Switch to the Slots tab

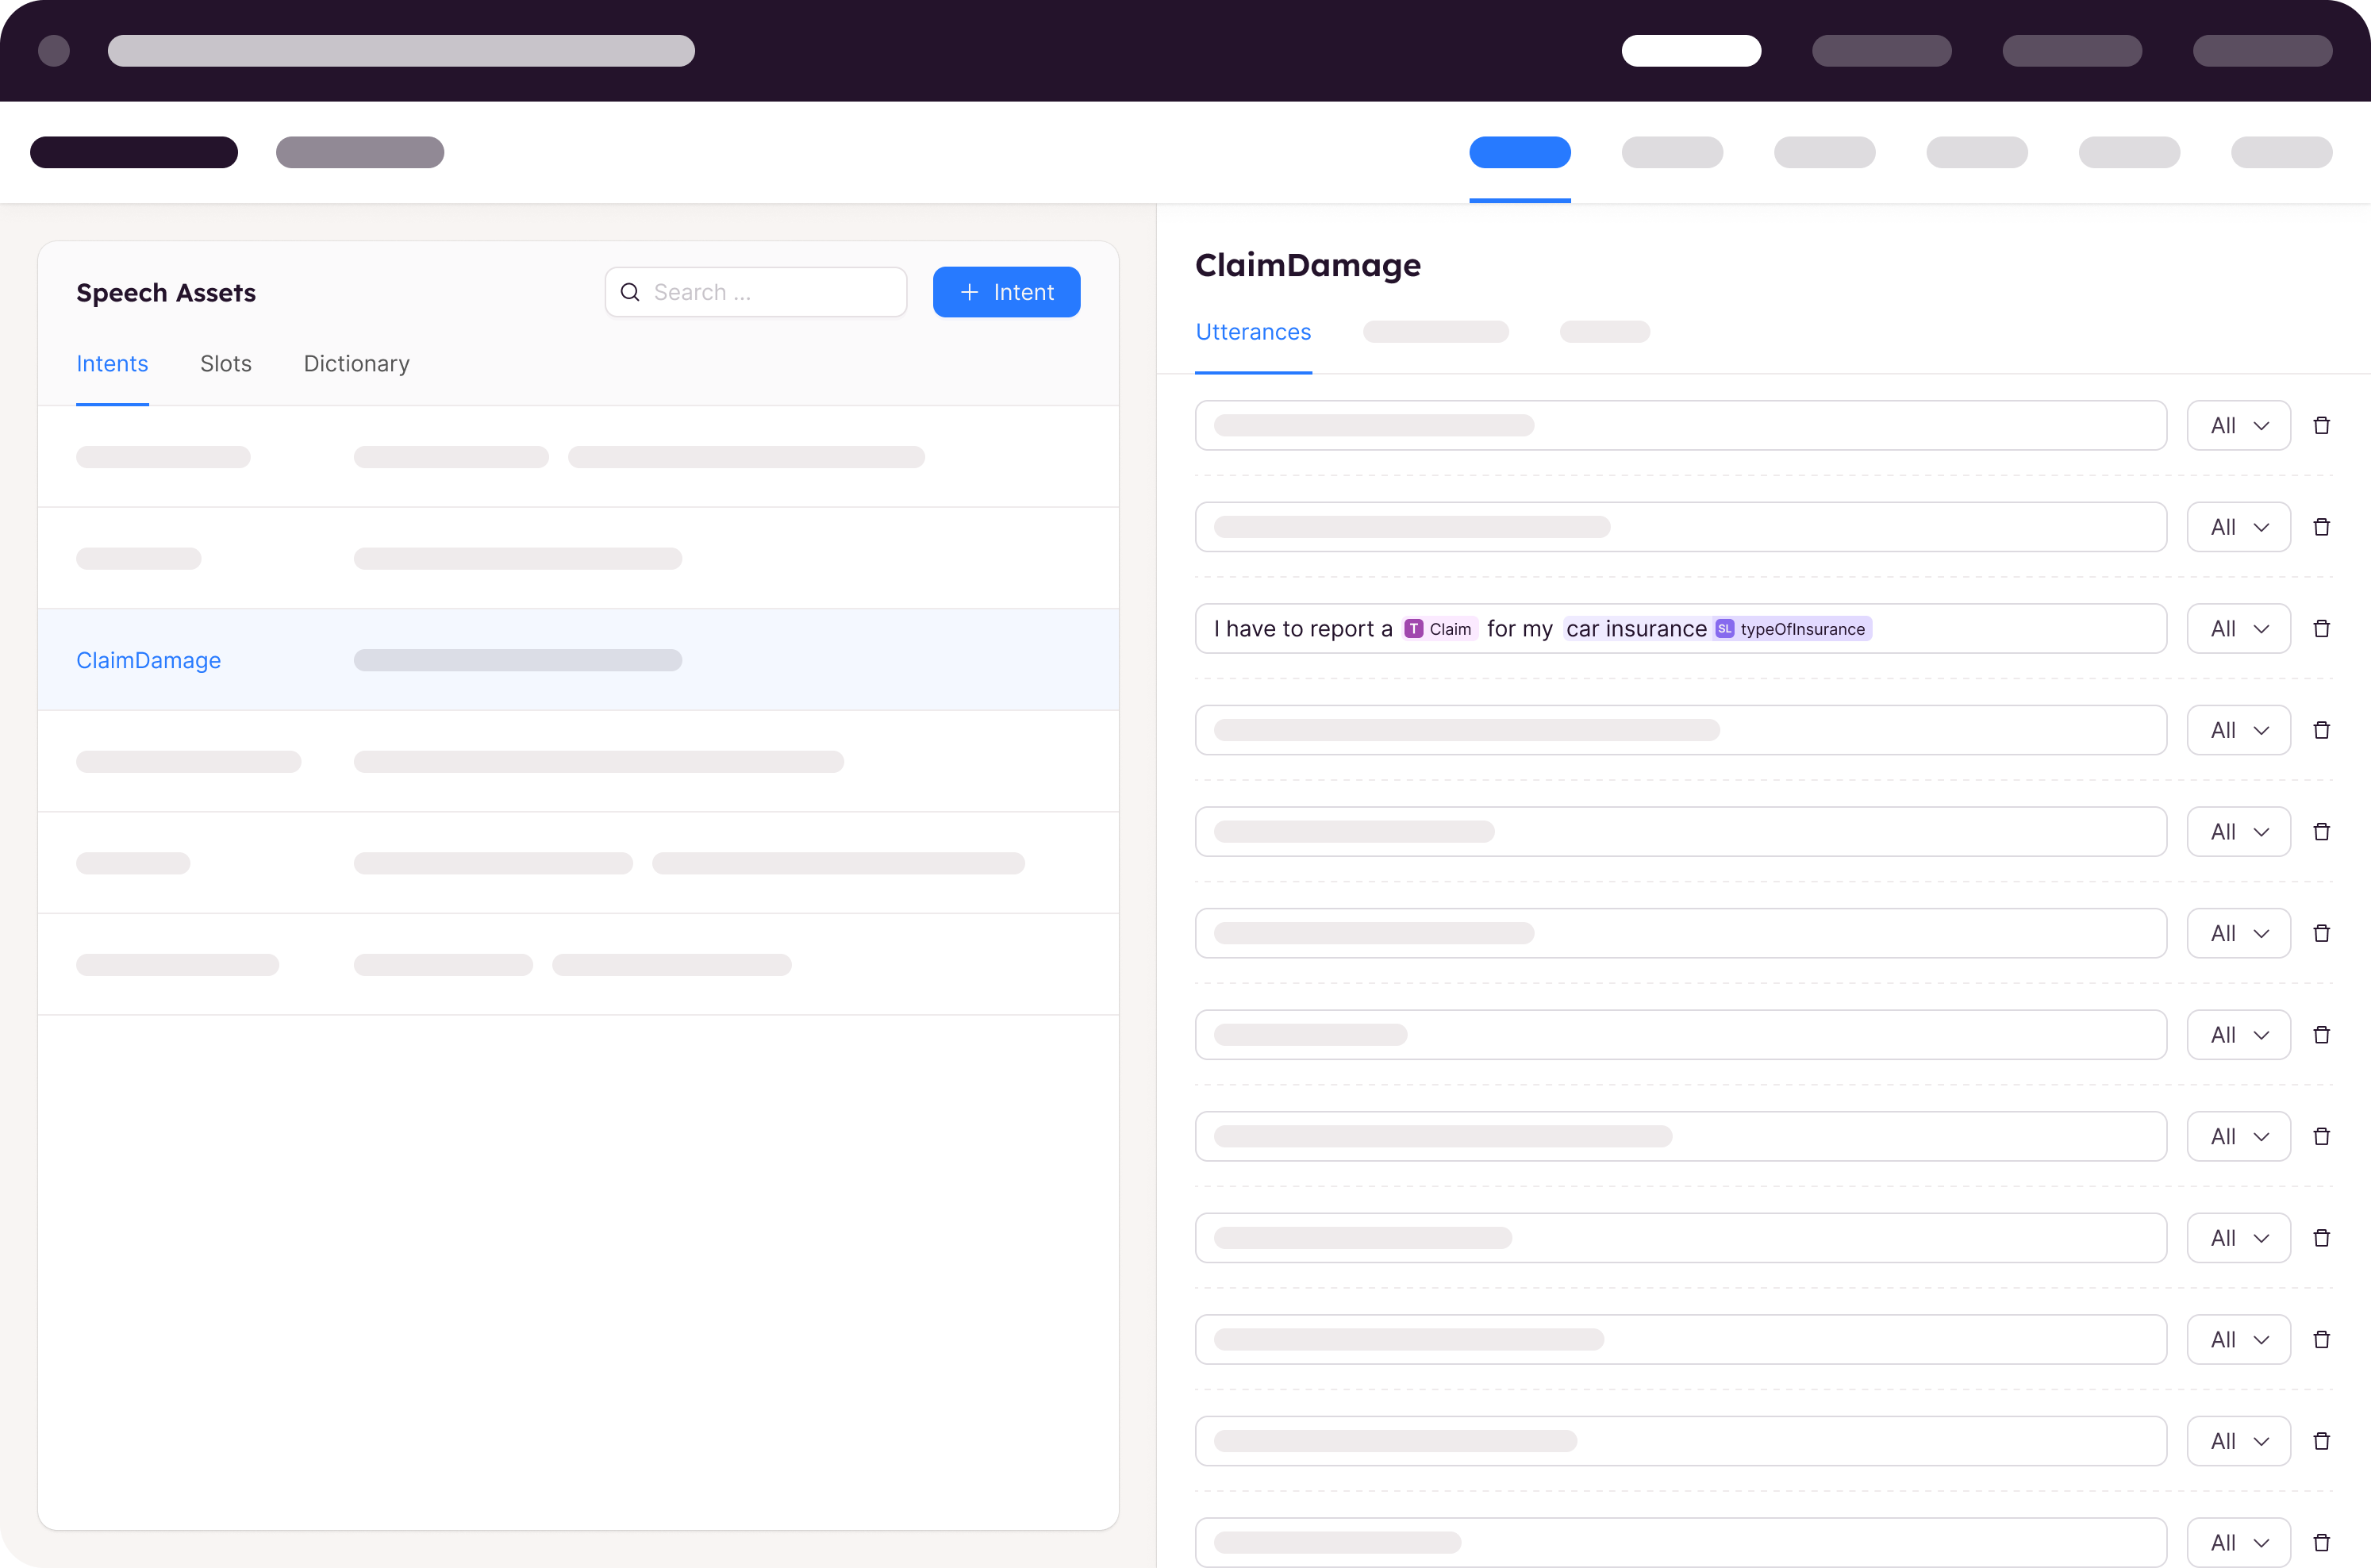[226, 364]
